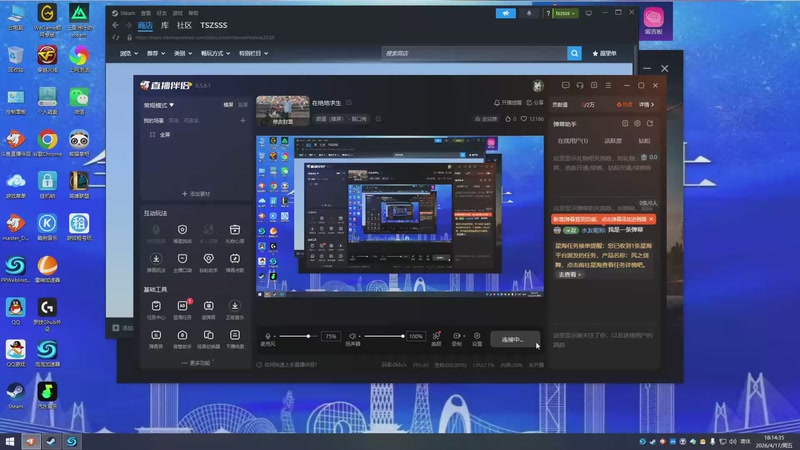
Task: Open Steam from the taskbar
Action: 51,441
